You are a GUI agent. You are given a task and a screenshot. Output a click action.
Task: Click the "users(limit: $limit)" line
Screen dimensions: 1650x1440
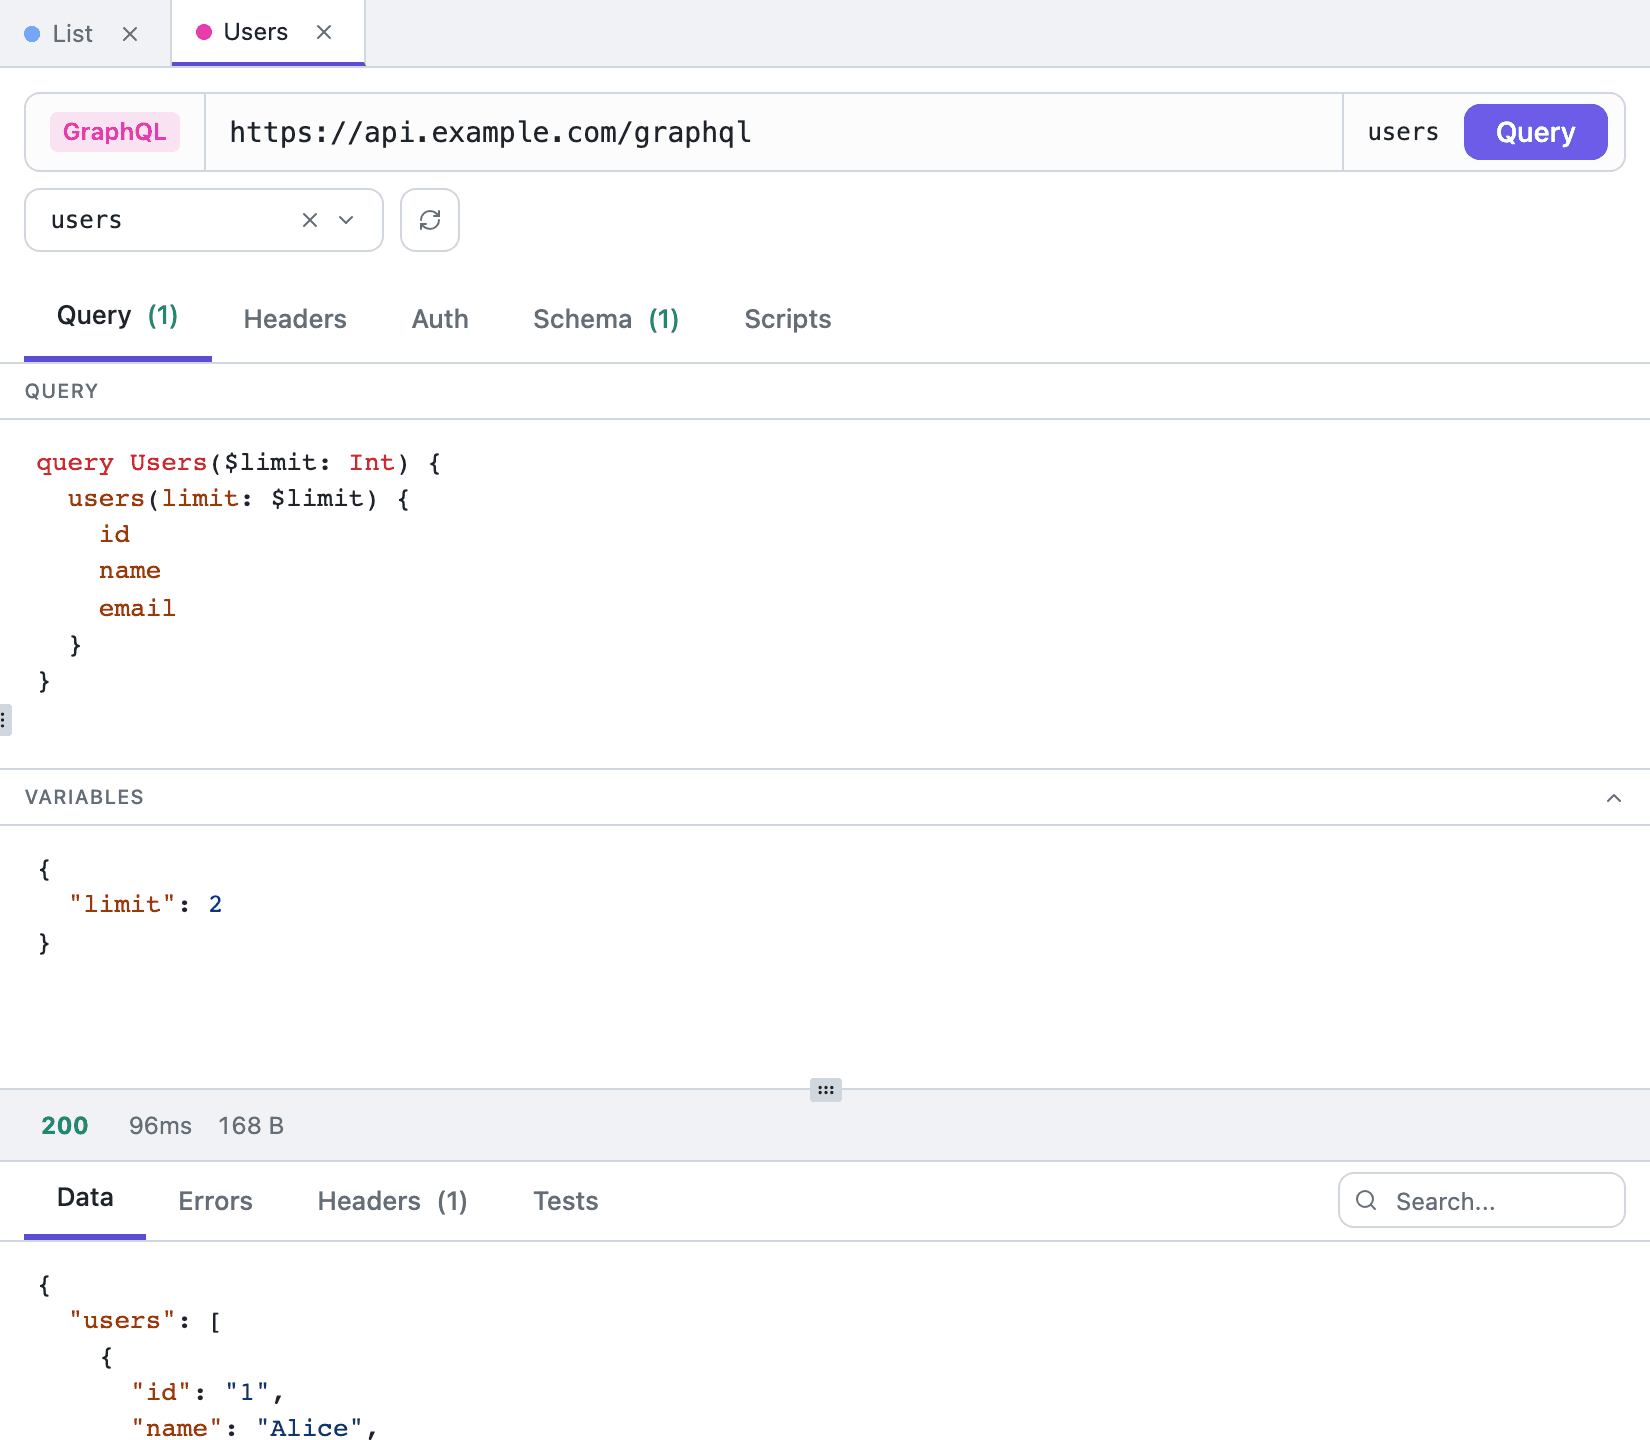[x=238, y=499]
